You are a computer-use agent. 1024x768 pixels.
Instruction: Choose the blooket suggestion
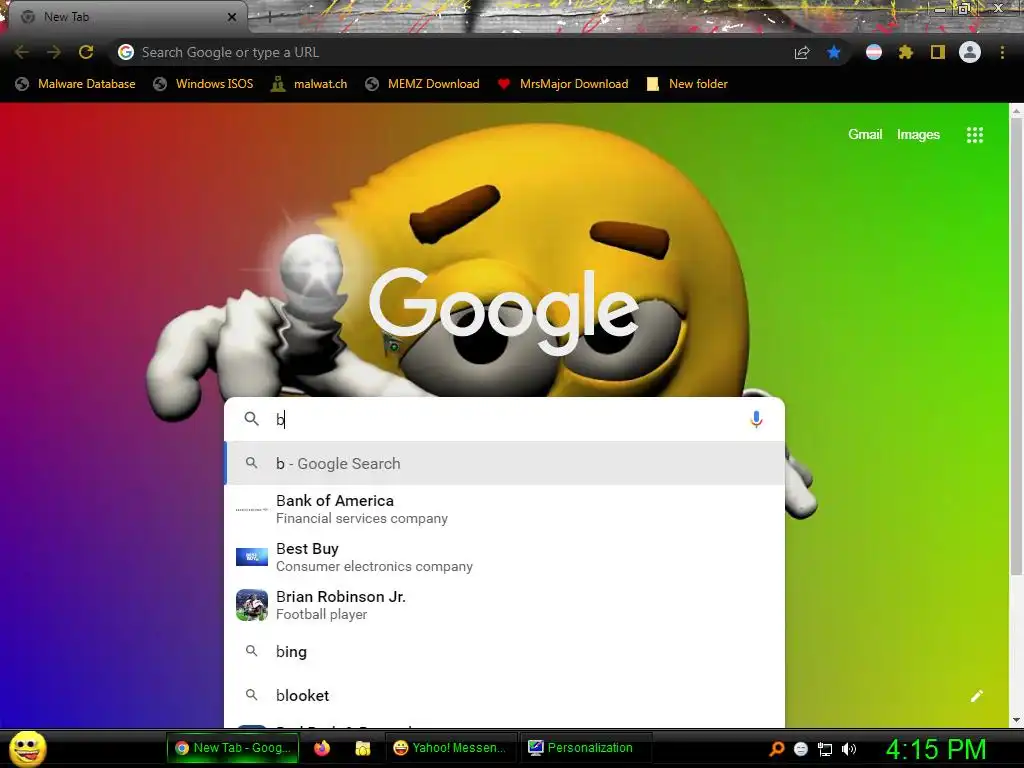(504, 696)
